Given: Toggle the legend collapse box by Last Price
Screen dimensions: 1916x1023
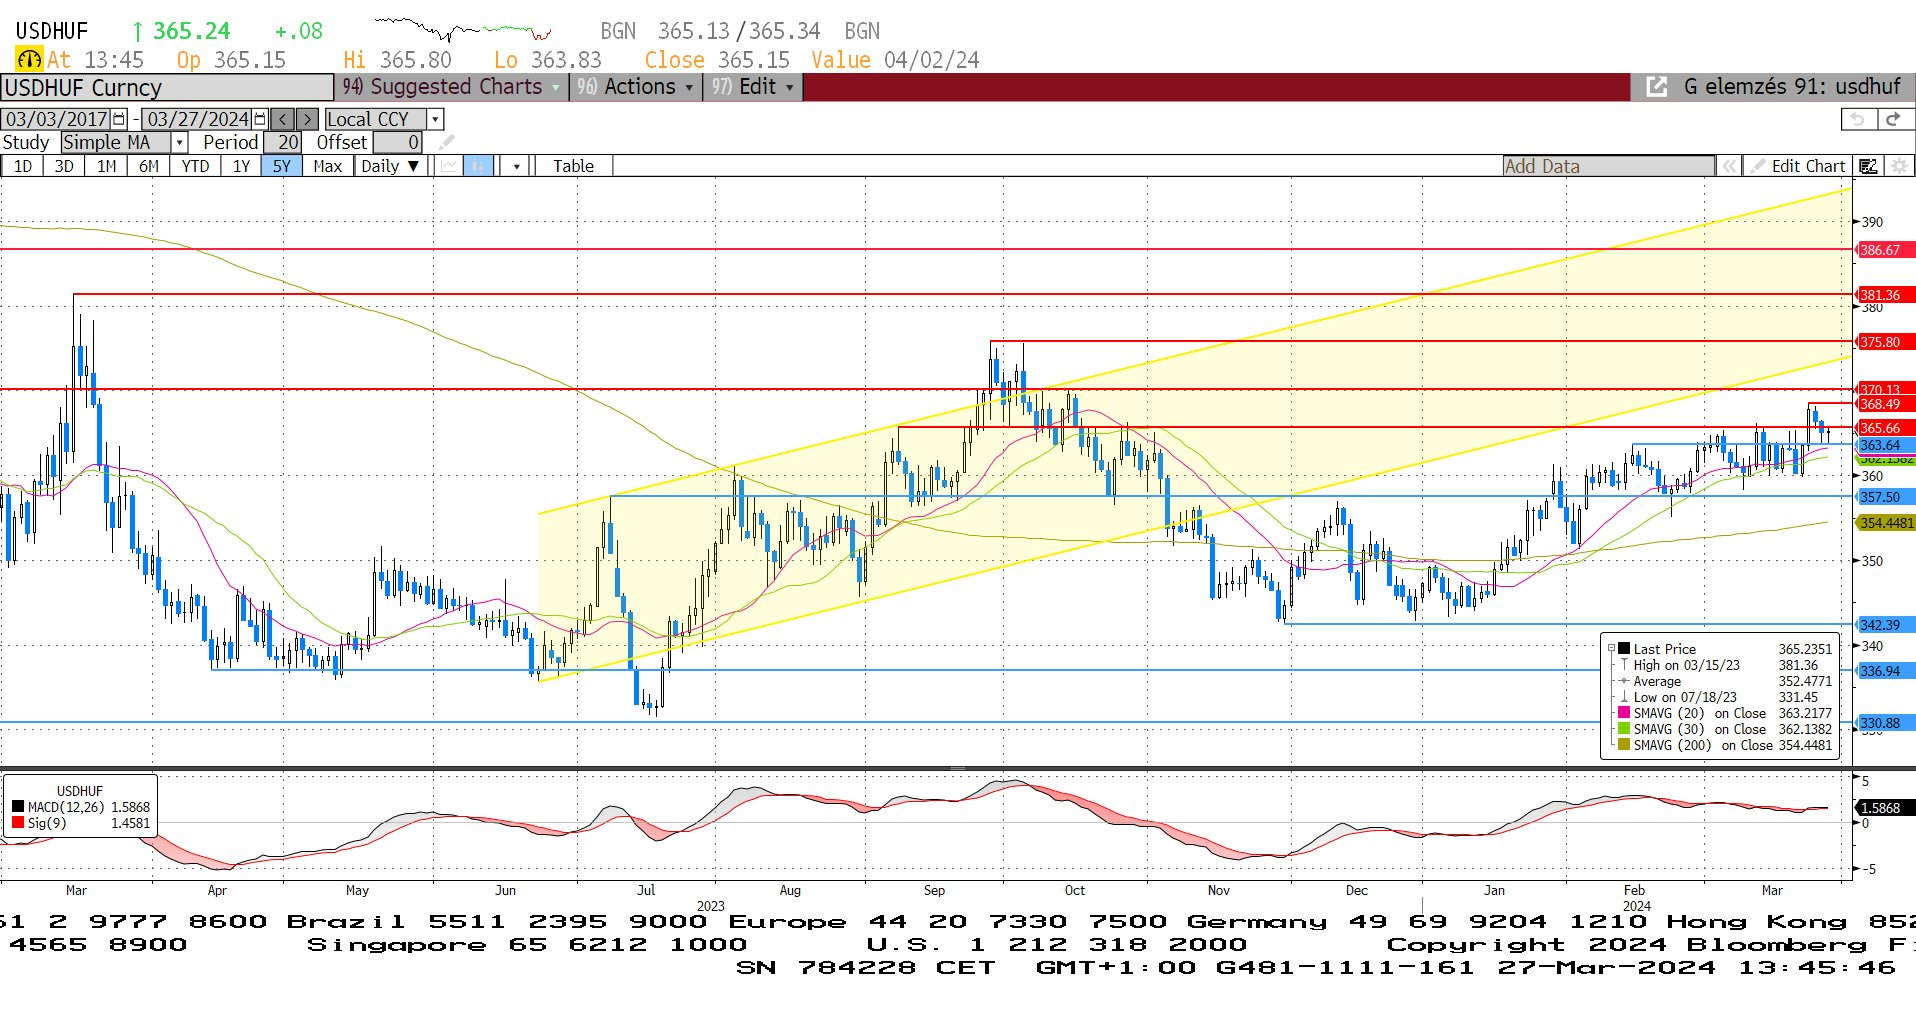Looking at the screenshot, I should tap(1611, 649).
